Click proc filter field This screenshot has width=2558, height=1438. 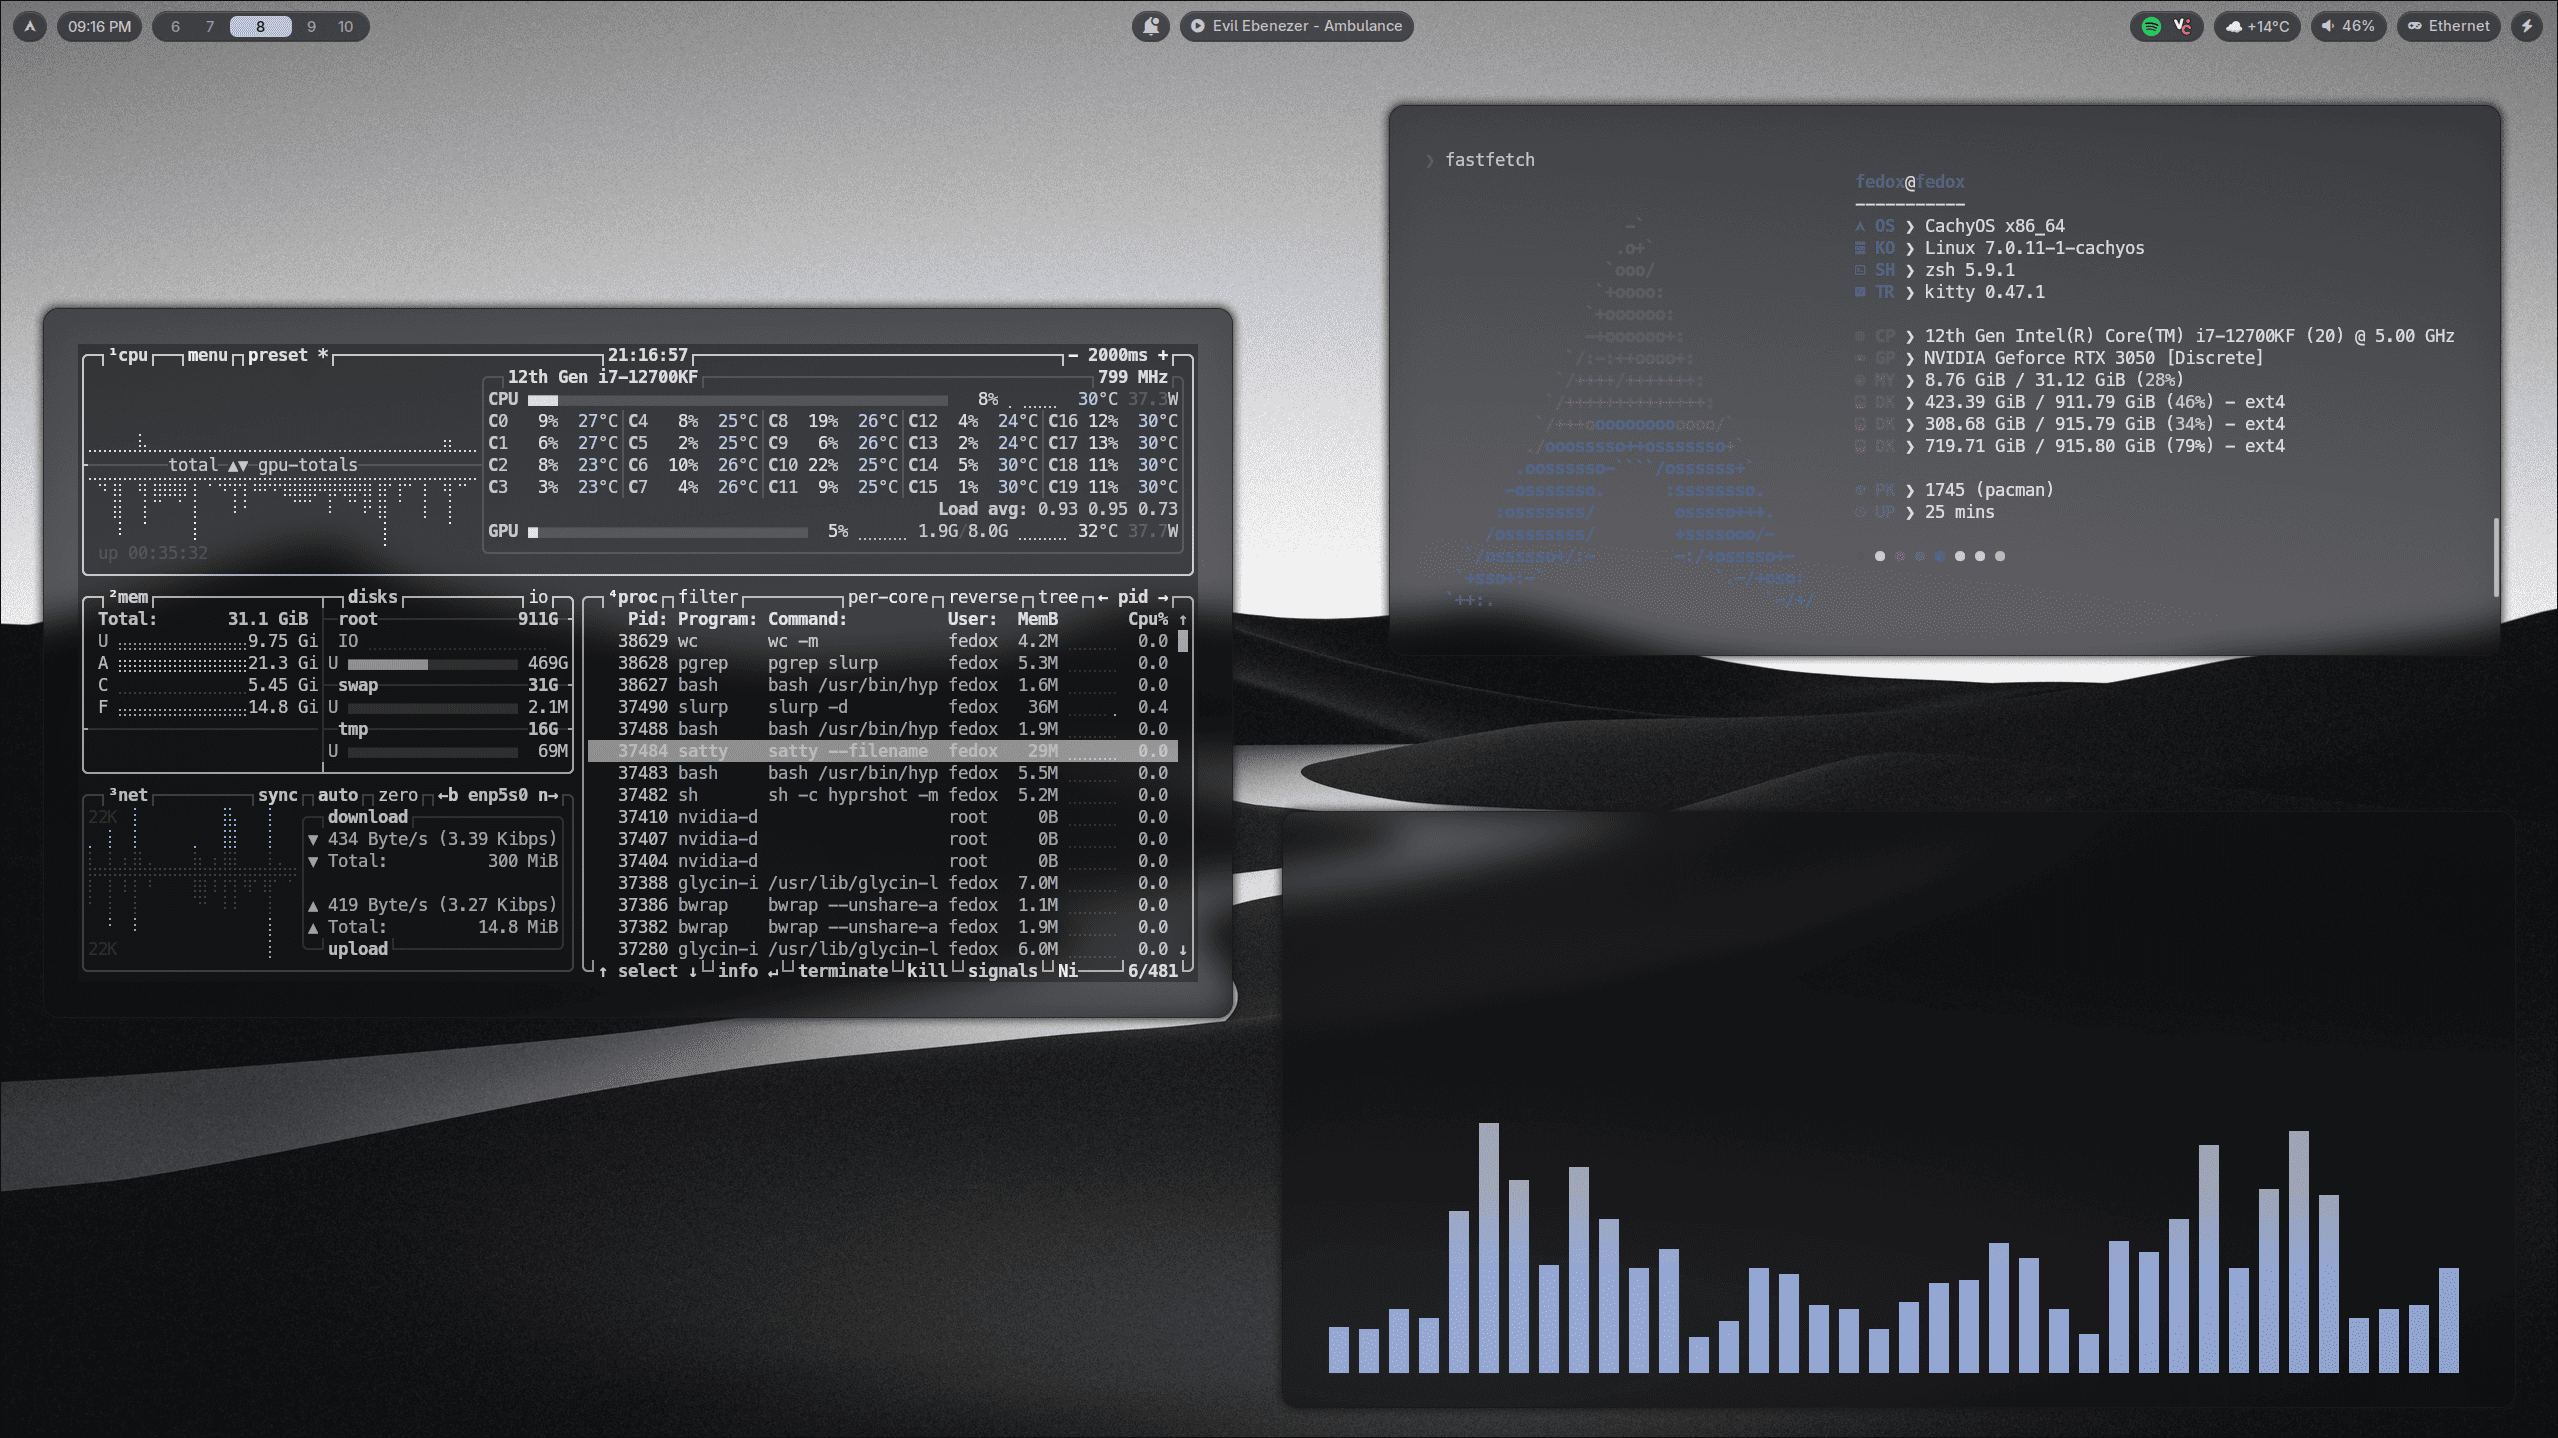tap(708, 597)
